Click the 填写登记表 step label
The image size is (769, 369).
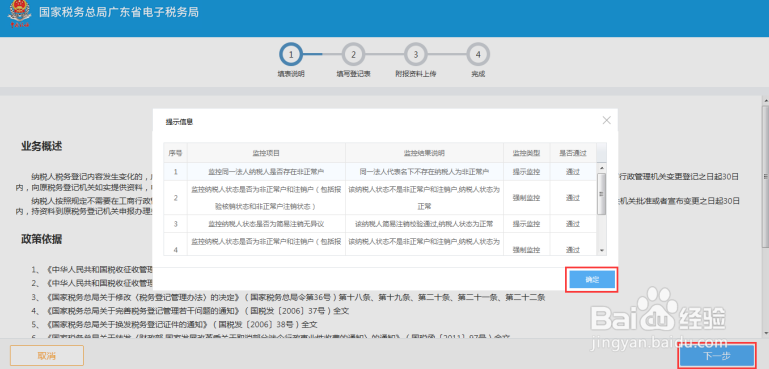point(353,74)
